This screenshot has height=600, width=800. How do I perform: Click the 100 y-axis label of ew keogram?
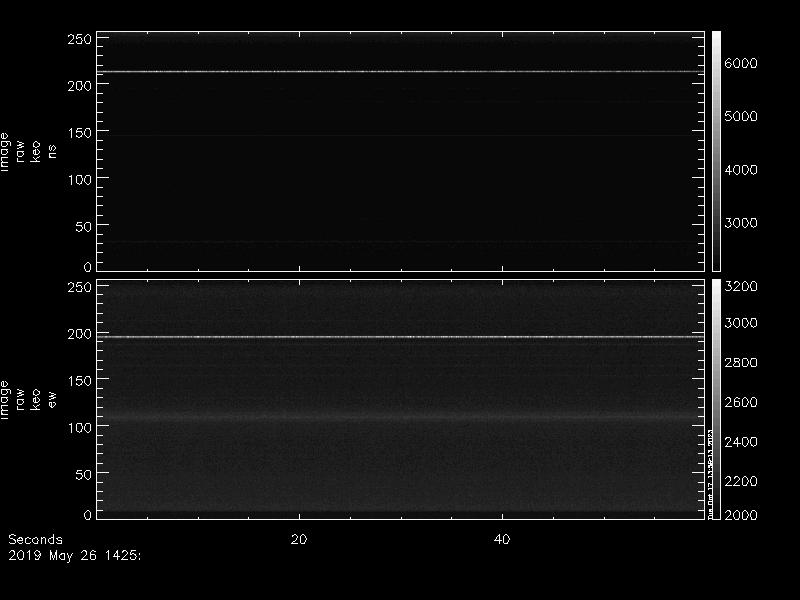[x=80, y=428]
